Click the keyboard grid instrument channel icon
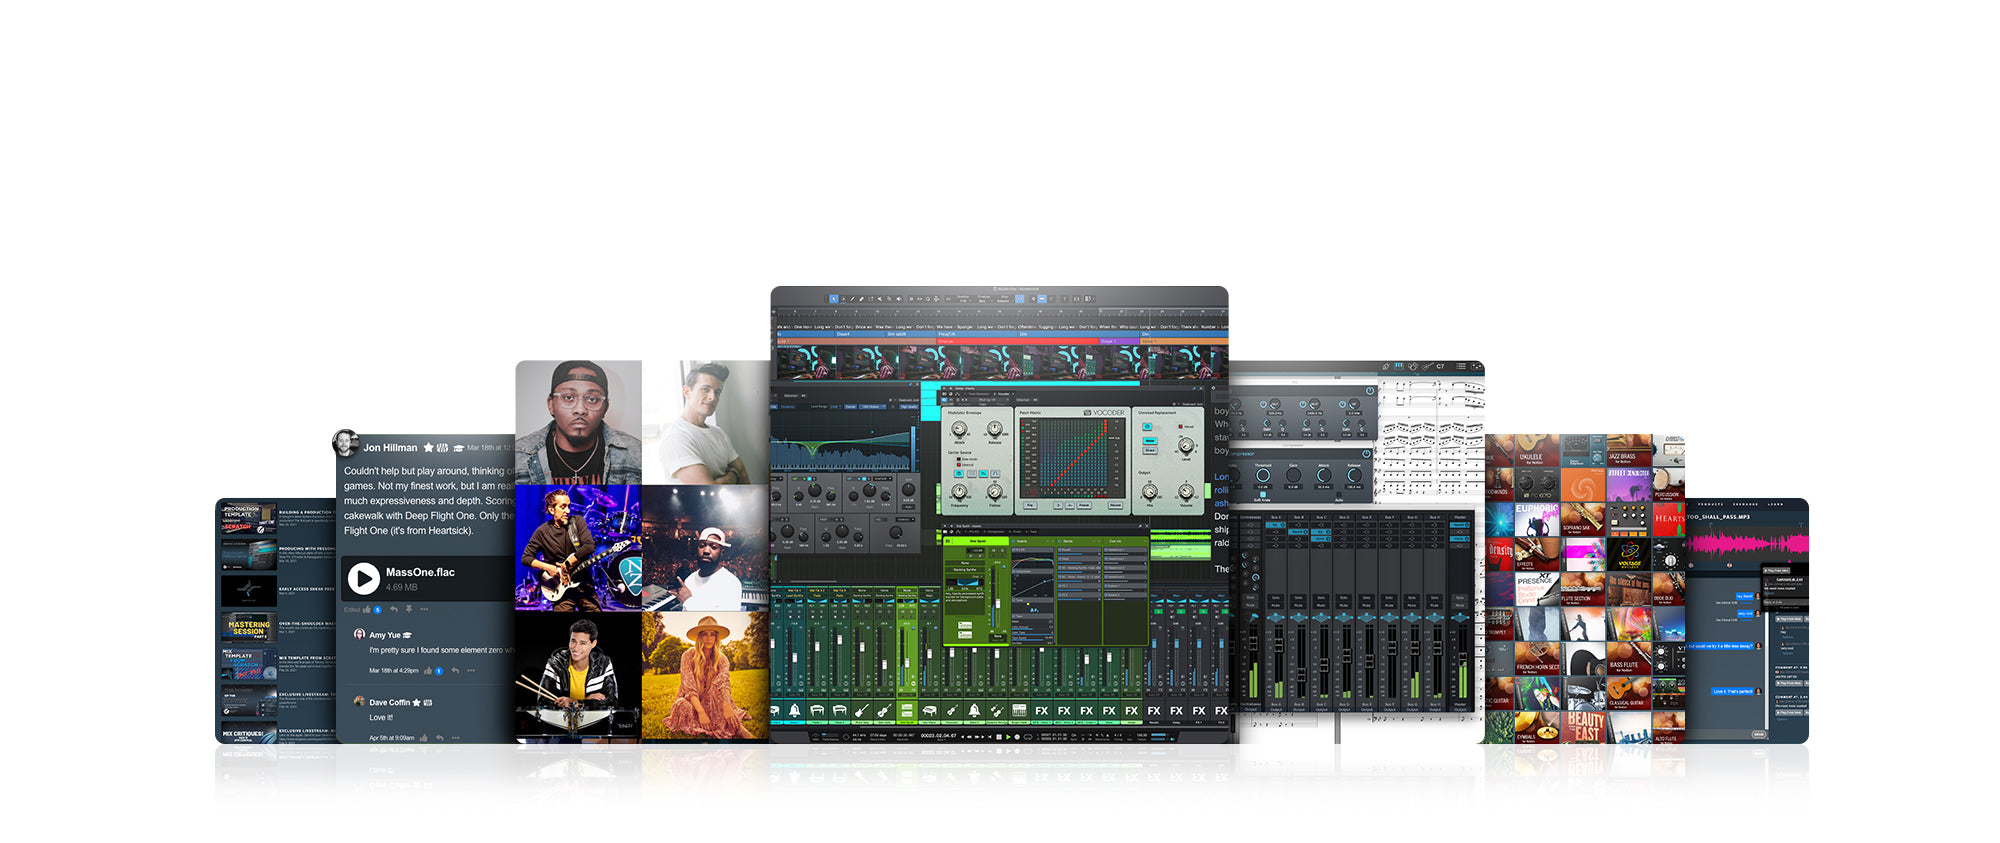Viewport: 2000px width, 843px height. coord(1019,710)
